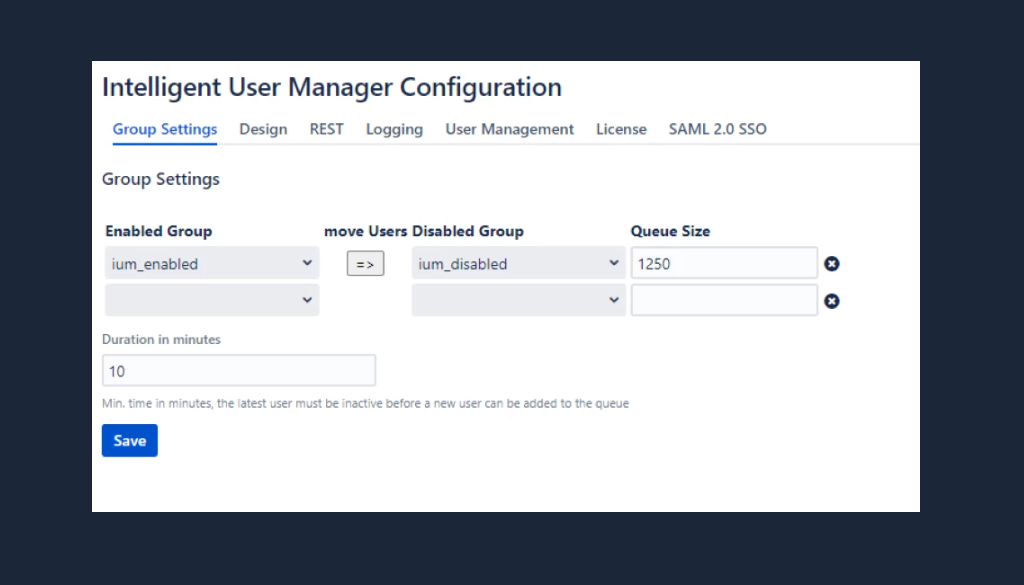Open the Logging tab
This screenshot has height=585, width=1024.
(x=394, y=129)
